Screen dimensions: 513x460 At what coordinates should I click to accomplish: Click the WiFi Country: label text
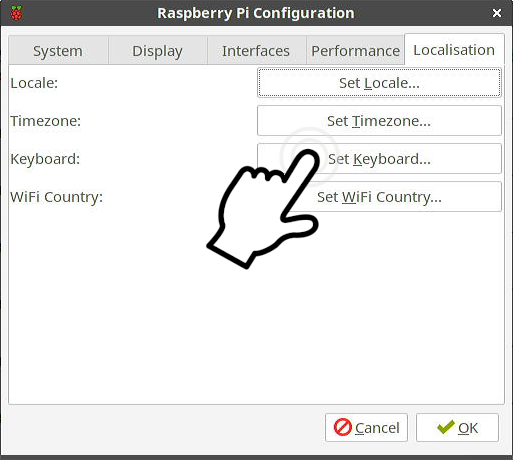tap(57, 197)
